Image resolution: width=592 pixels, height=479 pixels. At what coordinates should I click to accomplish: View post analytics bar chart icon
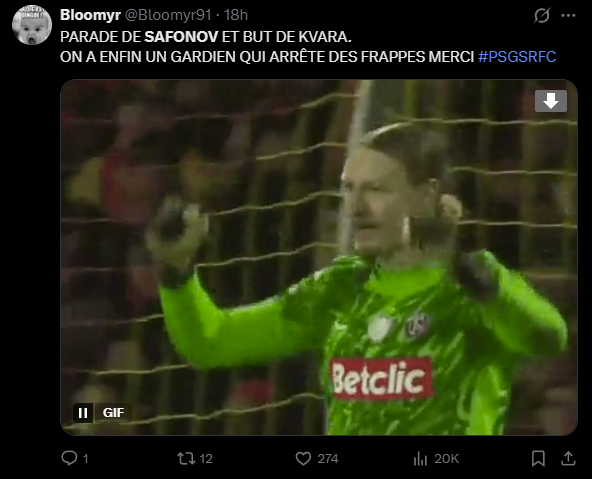point(420,459)
